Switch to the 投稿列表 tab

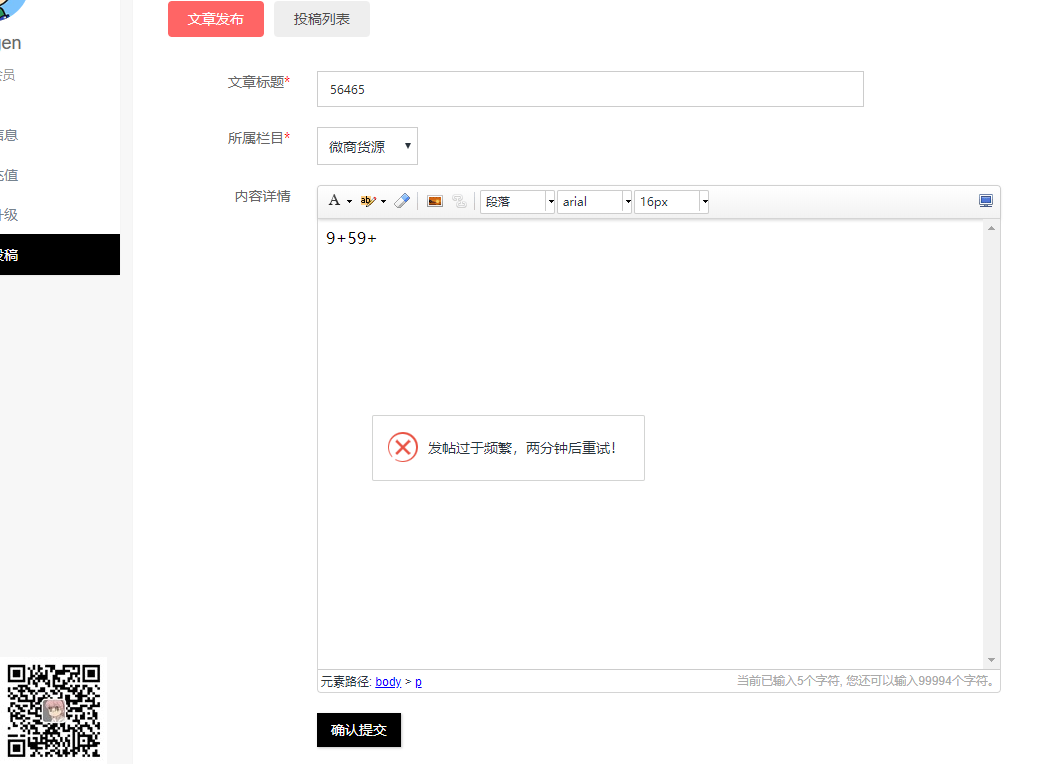tap(321, 19)
